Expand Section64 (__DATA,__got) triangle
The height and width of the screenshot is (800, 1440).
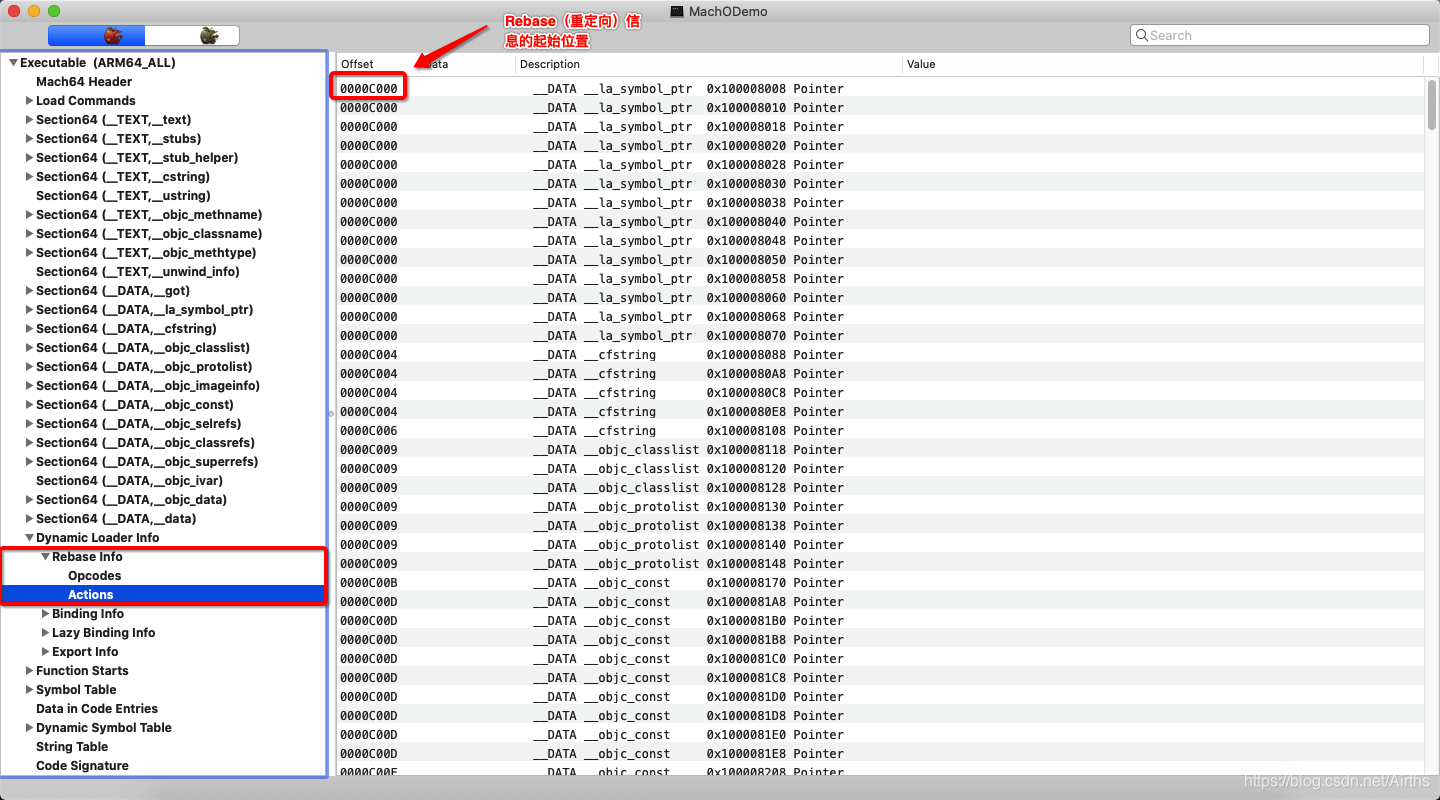pyautogui.click(x=29, y=291)
